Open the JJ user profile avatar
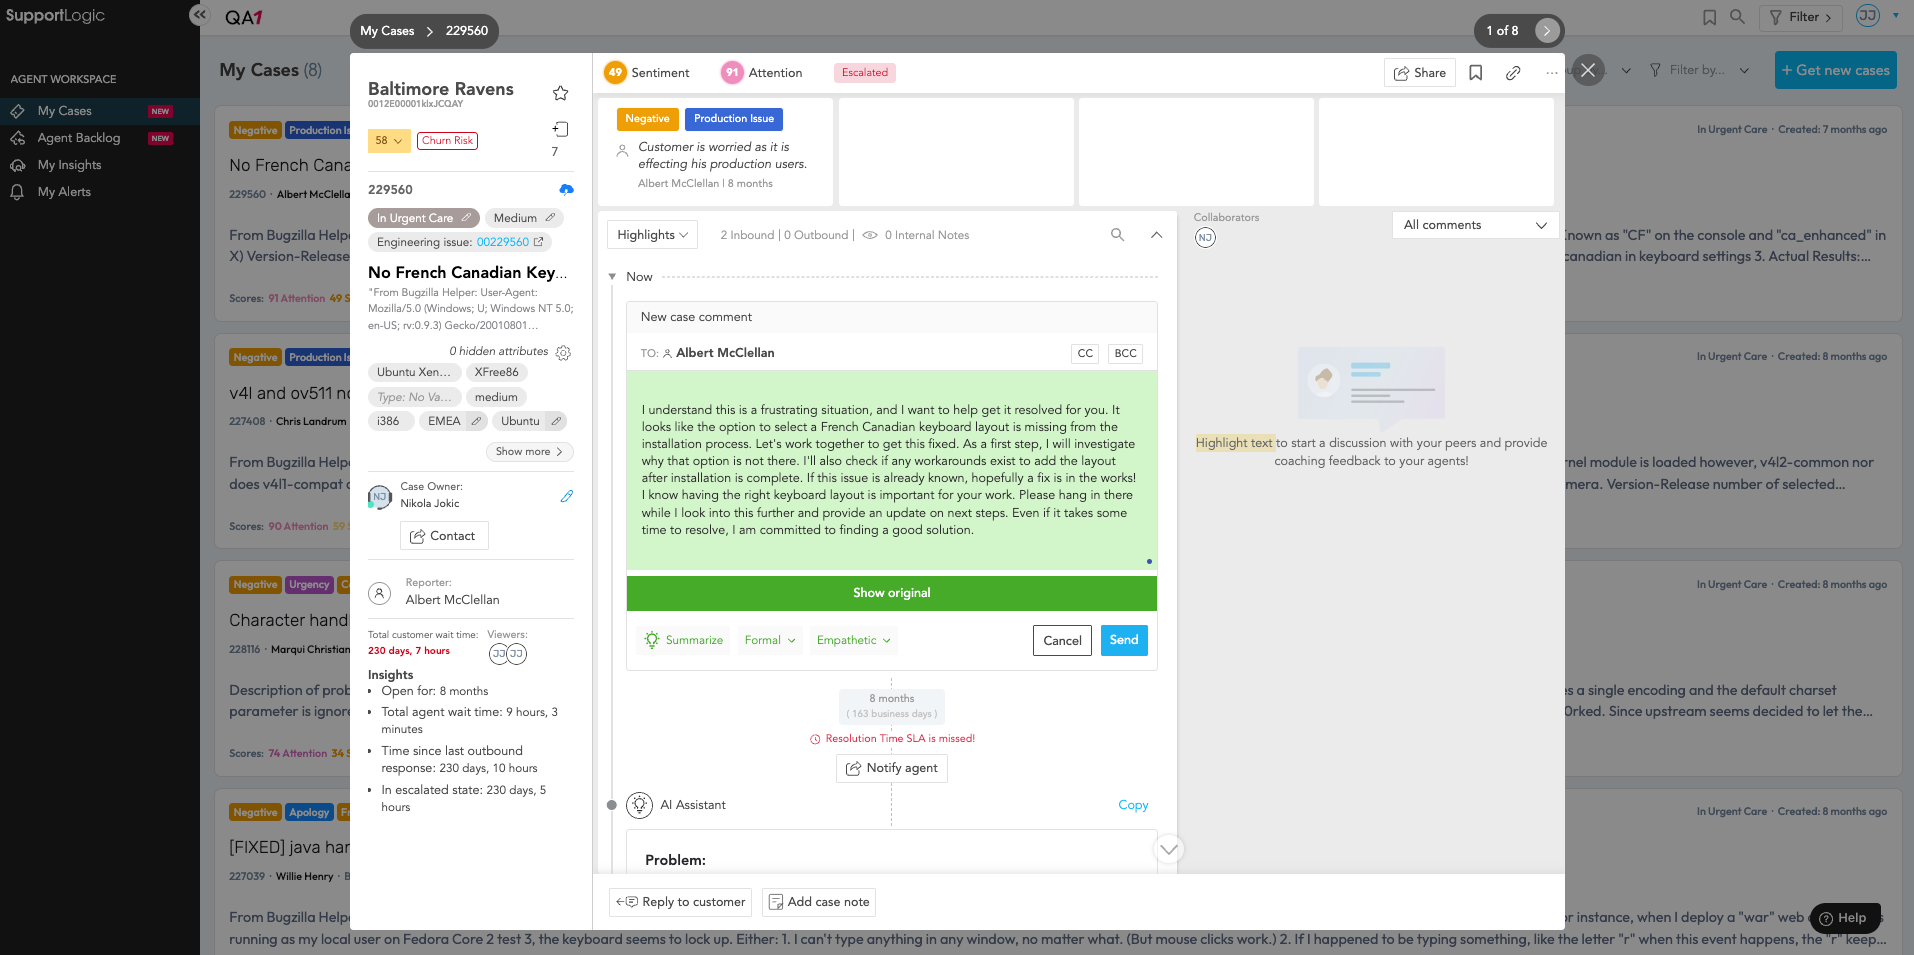 [1867, 16]
